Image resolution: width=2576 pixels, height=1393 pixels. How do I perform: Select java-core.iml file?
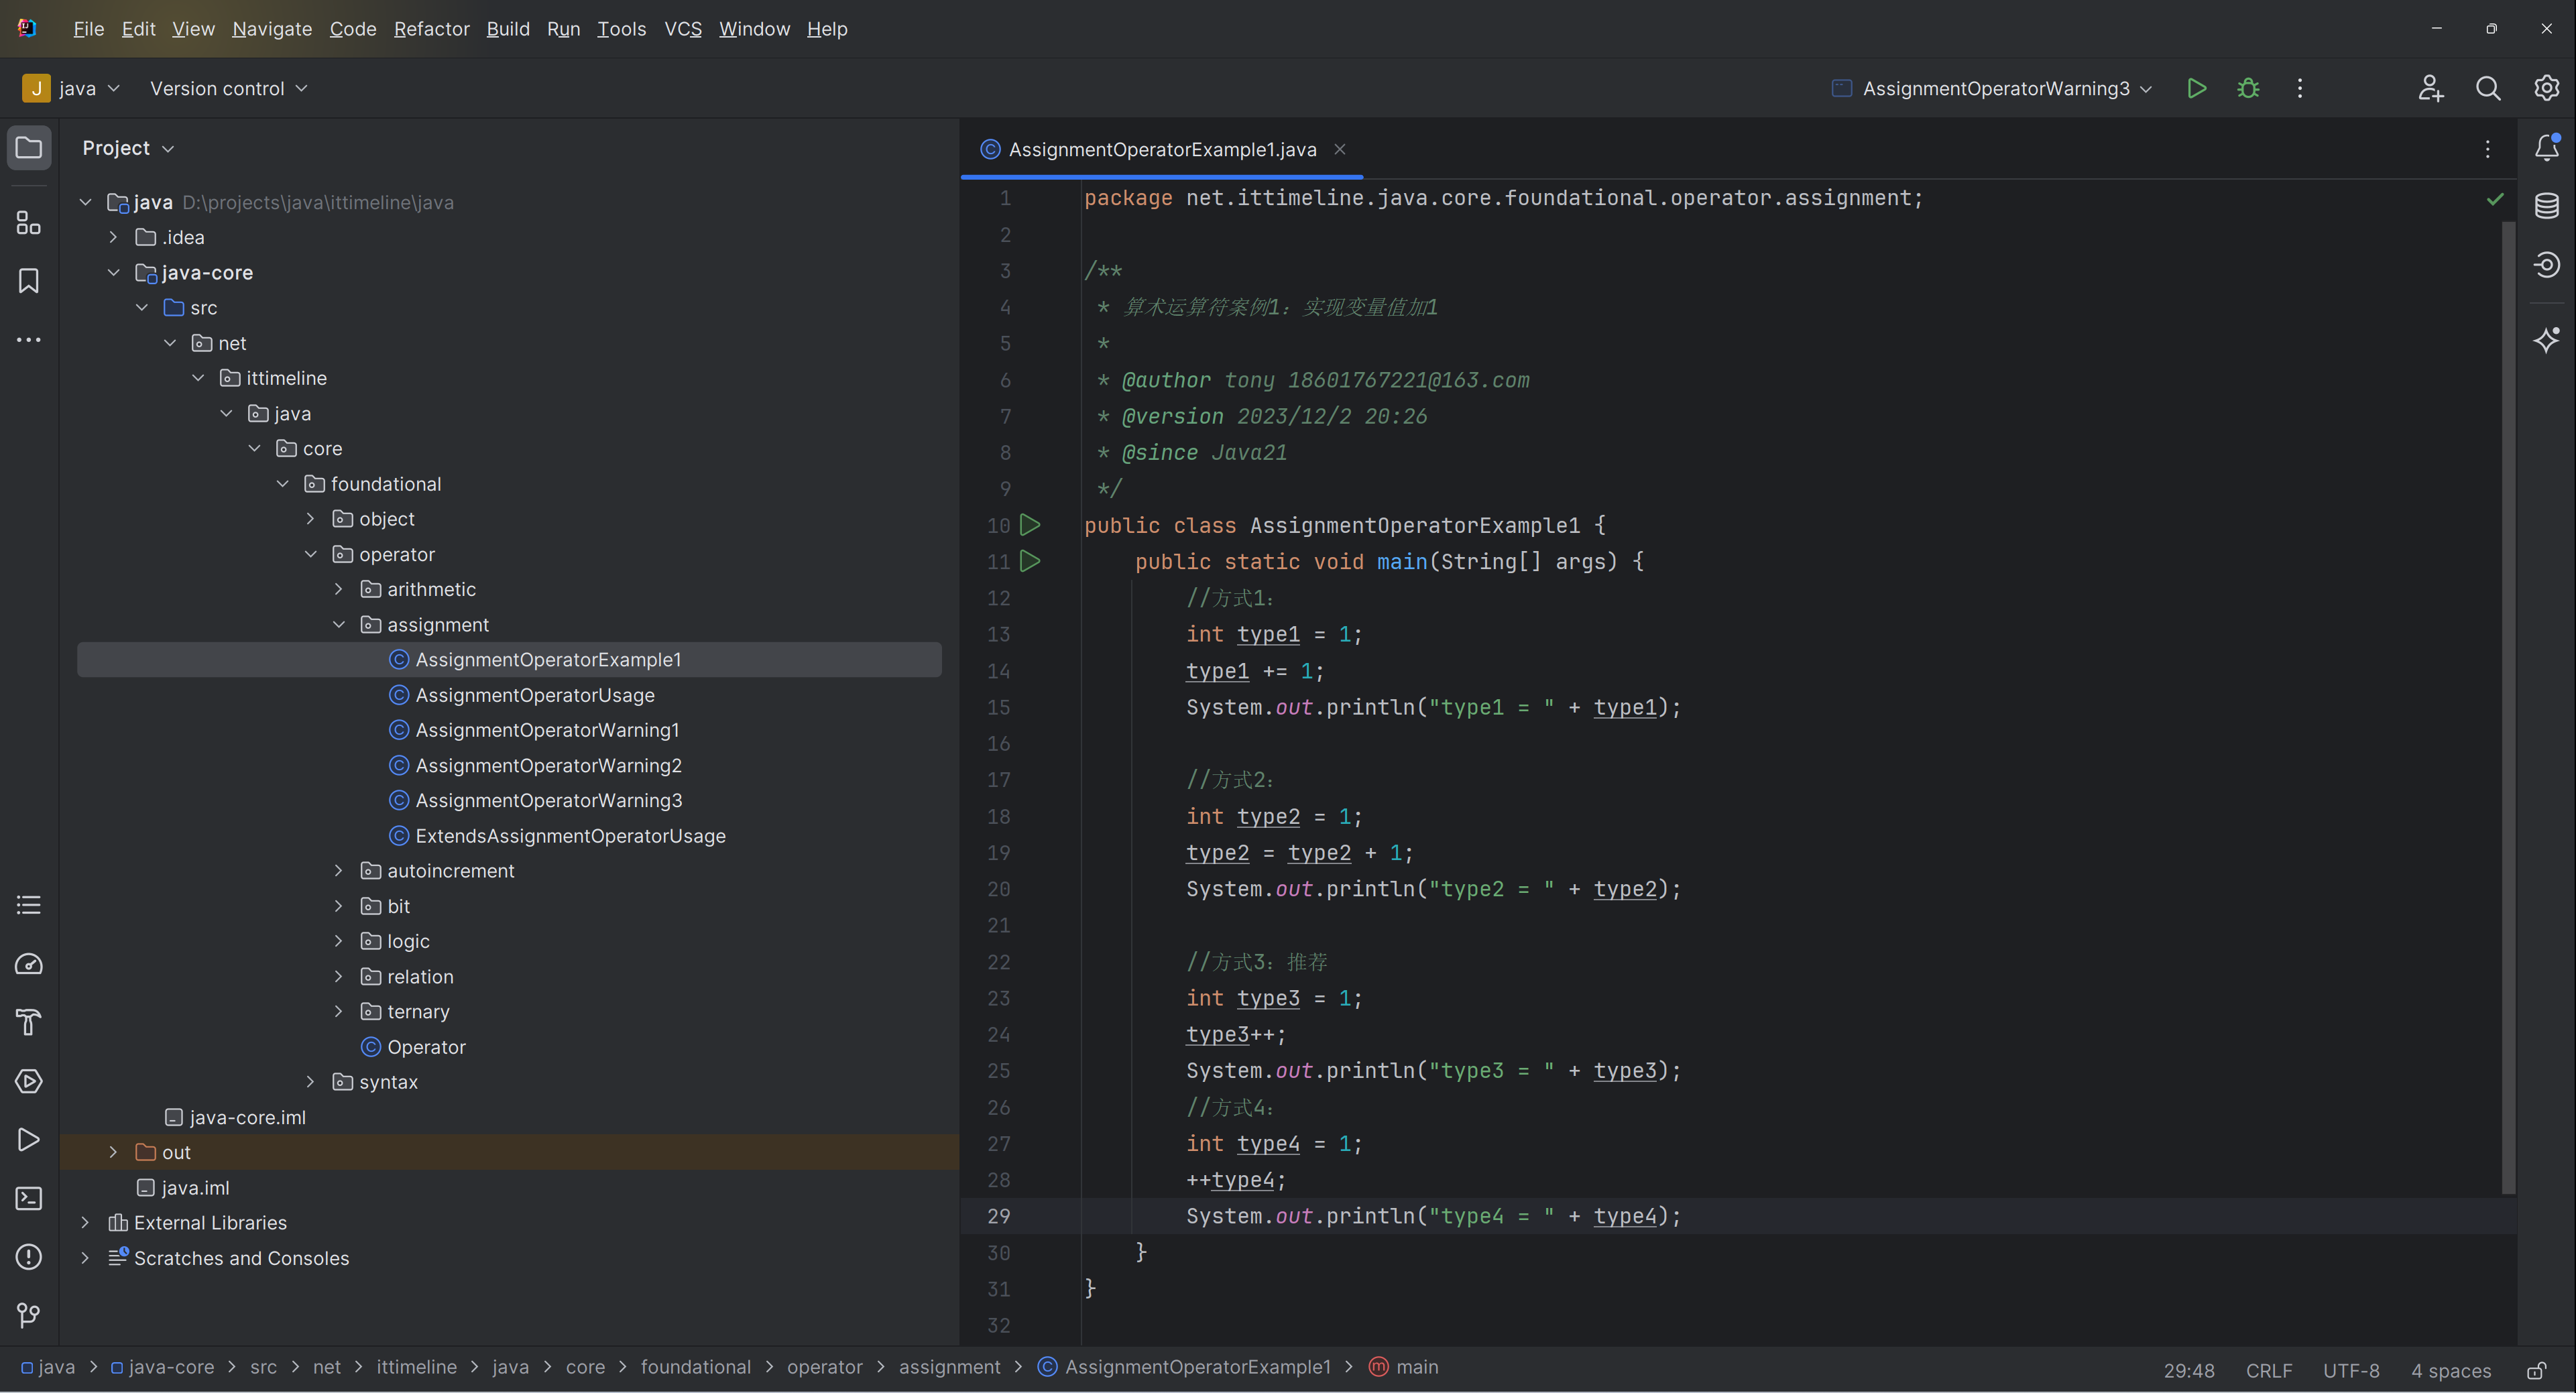[x=247, y=1117]
